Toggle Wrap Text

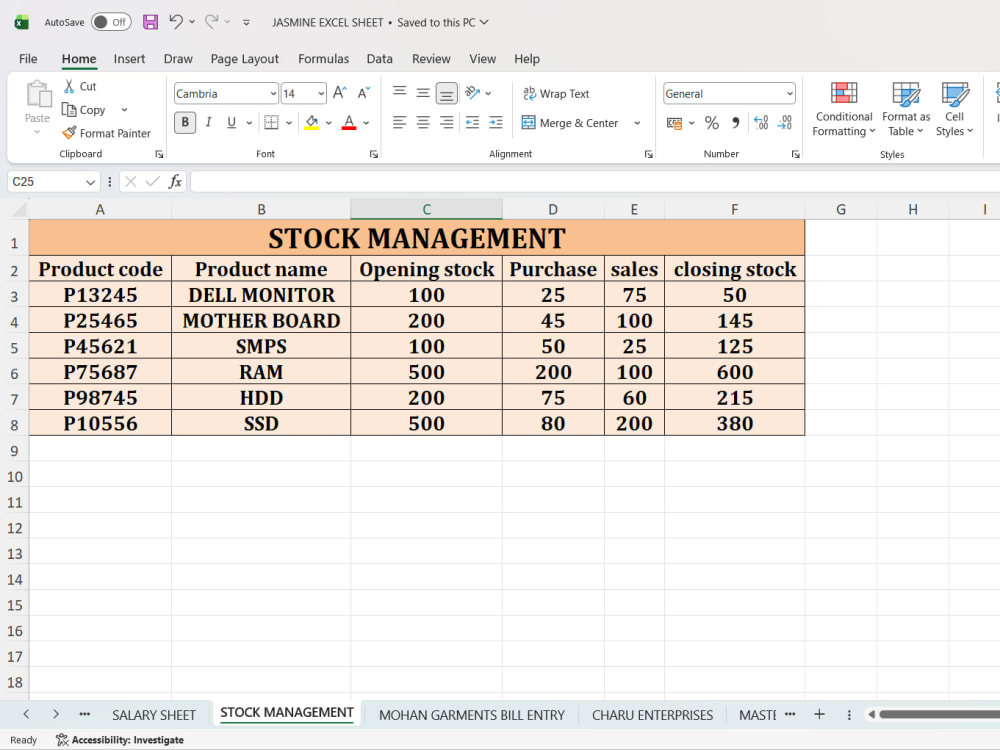(x=556, y=93)
